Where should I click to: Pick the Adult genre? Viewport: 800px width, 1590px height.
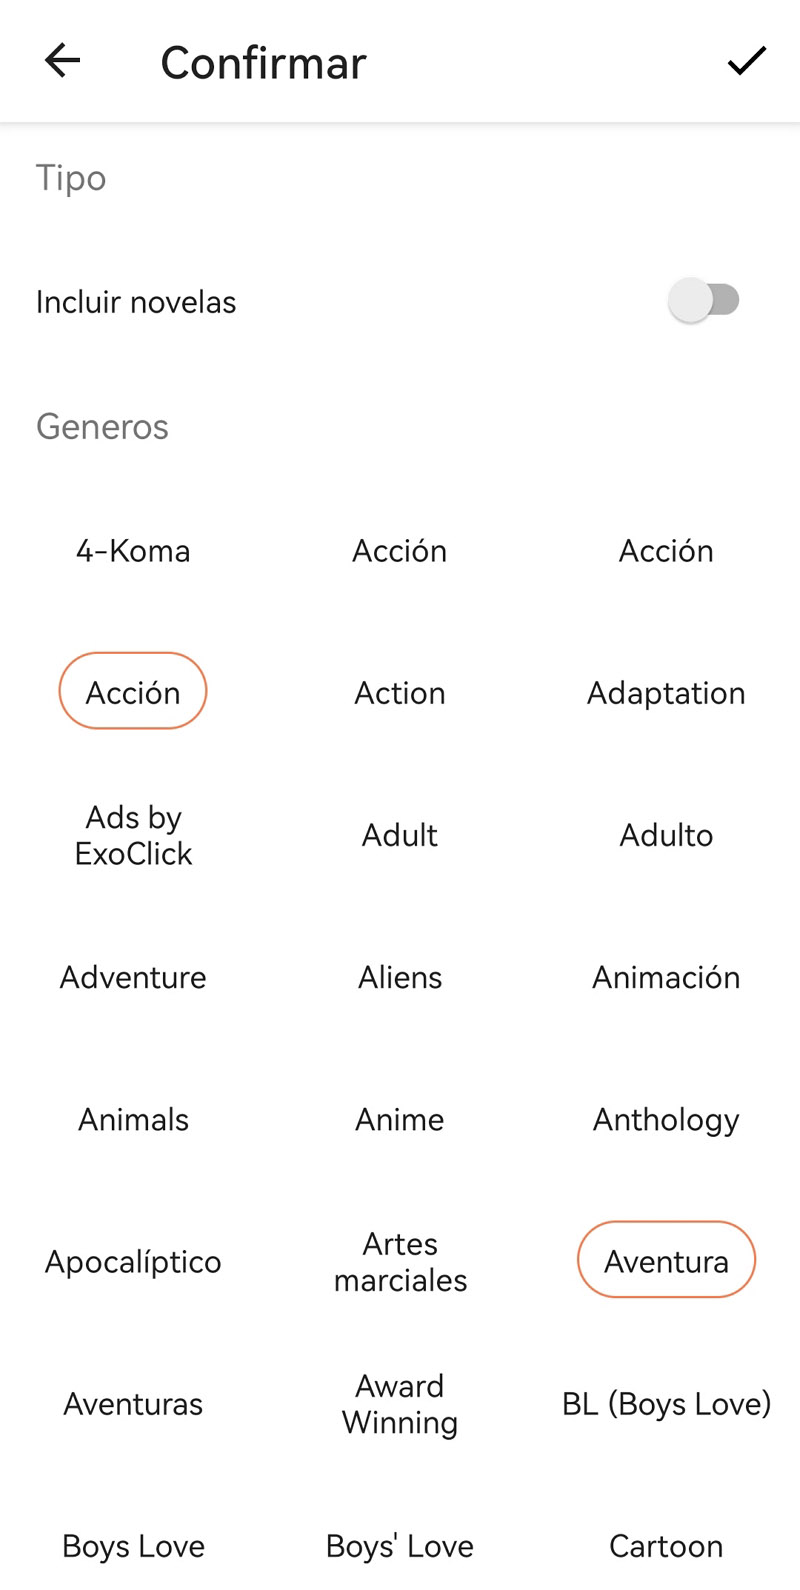400,835
